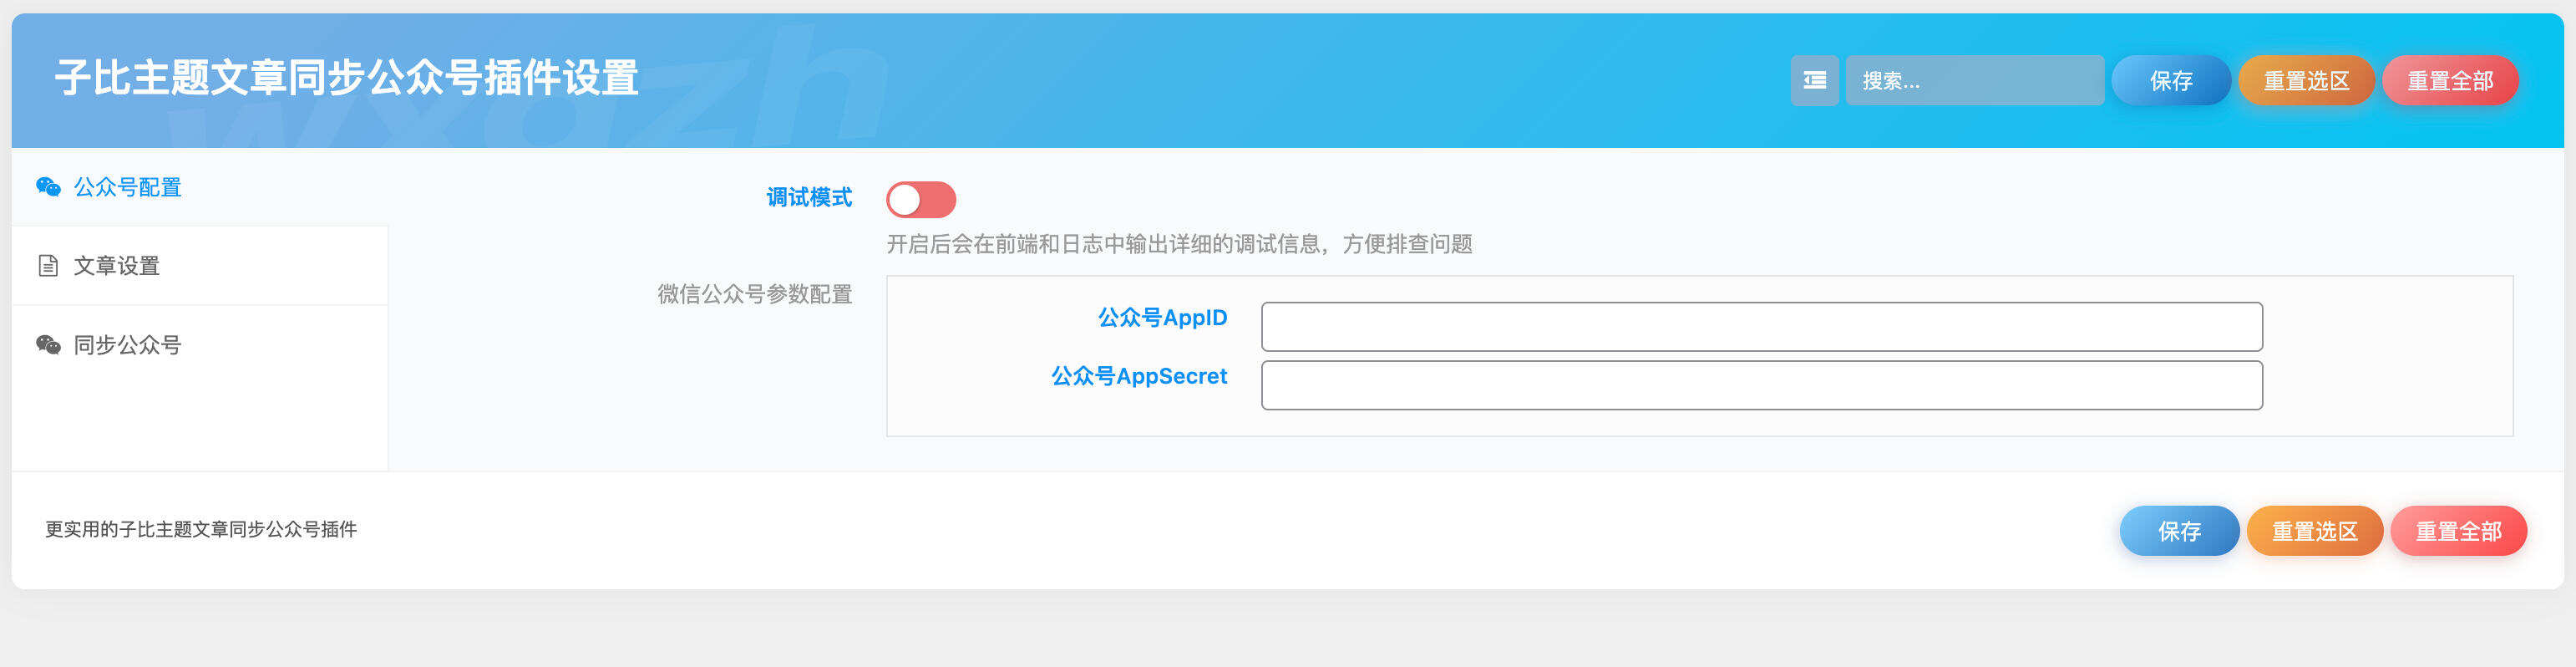This screenshot has width=2576, height=667.
Task: Click the 公众号AppID input field
Action: (1761, 326)
